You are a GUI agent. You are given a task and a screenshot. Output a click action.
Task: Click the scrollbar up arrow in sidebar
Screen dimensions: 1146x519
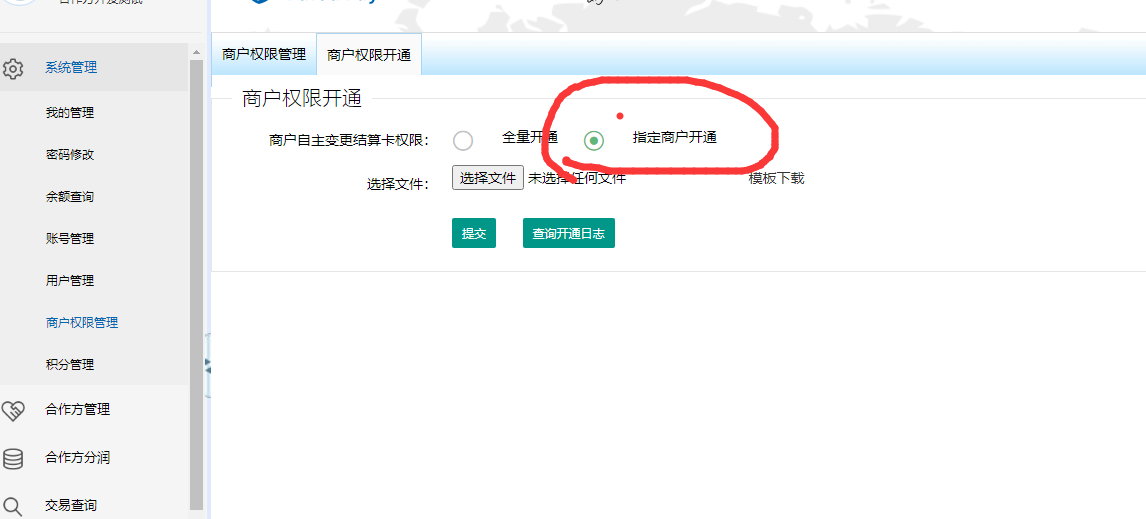coord(196,53)
